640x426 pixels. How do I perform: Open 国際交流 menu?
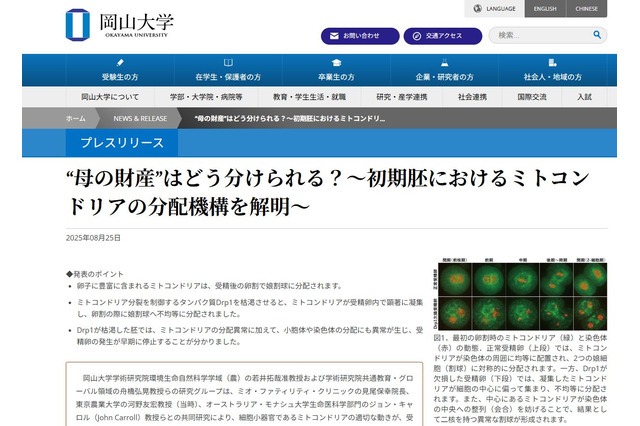[532, 97]
